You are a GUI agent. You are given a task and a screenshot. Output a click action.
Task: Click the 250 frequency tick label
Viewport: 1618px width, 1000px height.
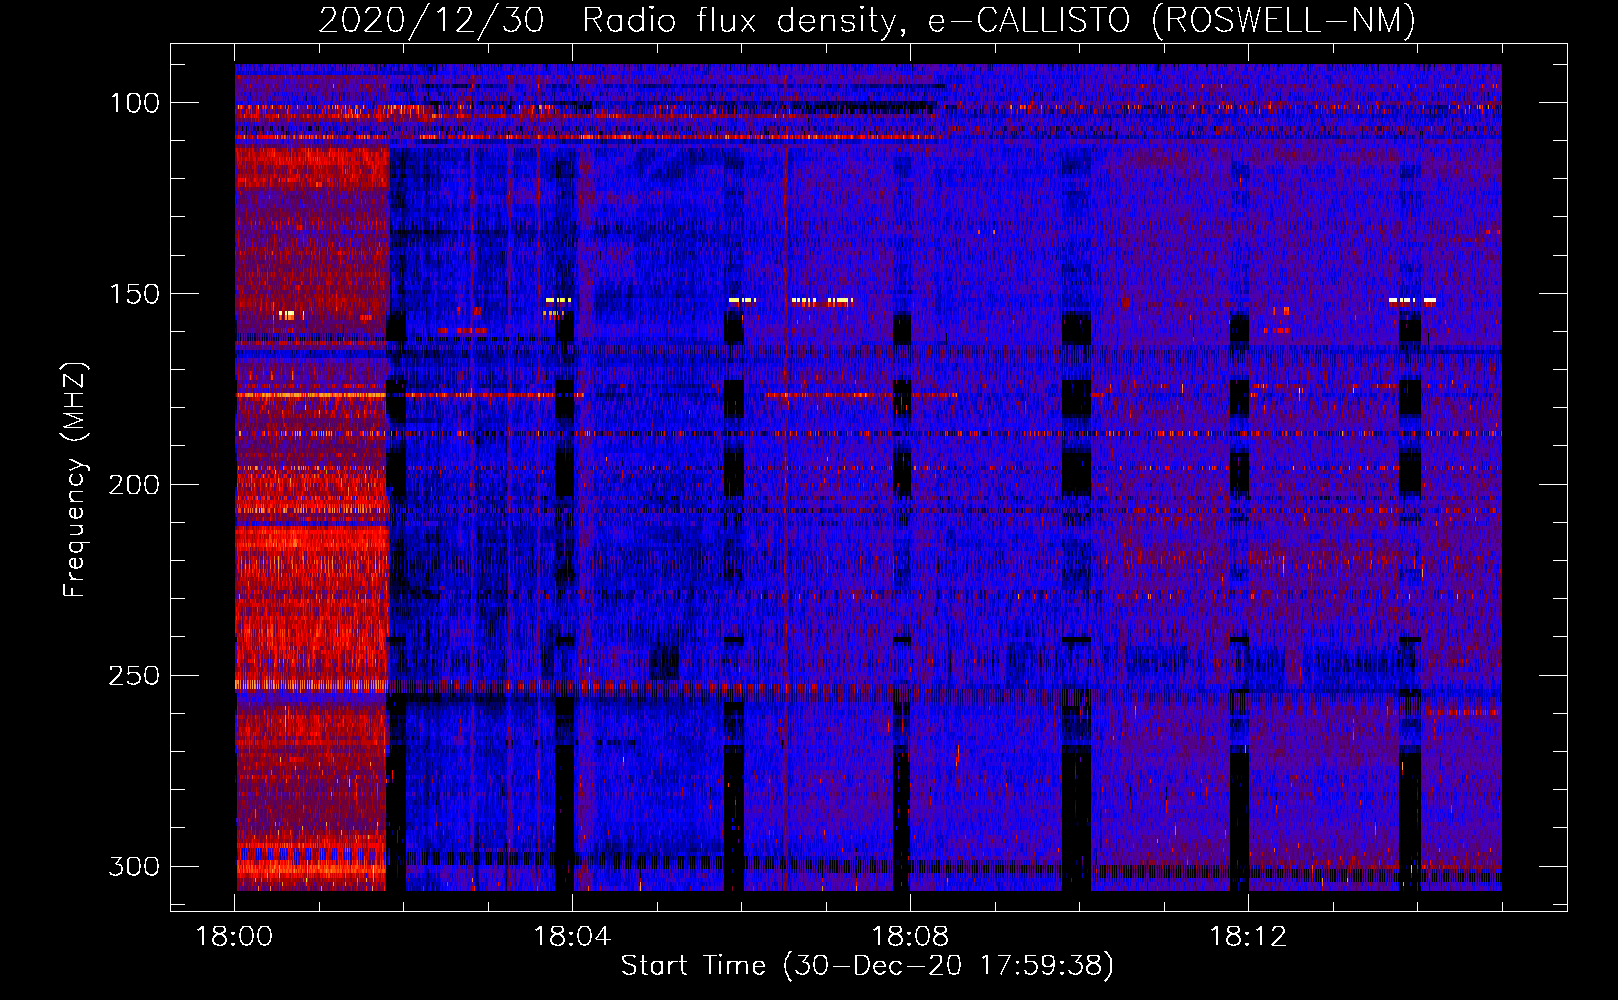point(134,676)
